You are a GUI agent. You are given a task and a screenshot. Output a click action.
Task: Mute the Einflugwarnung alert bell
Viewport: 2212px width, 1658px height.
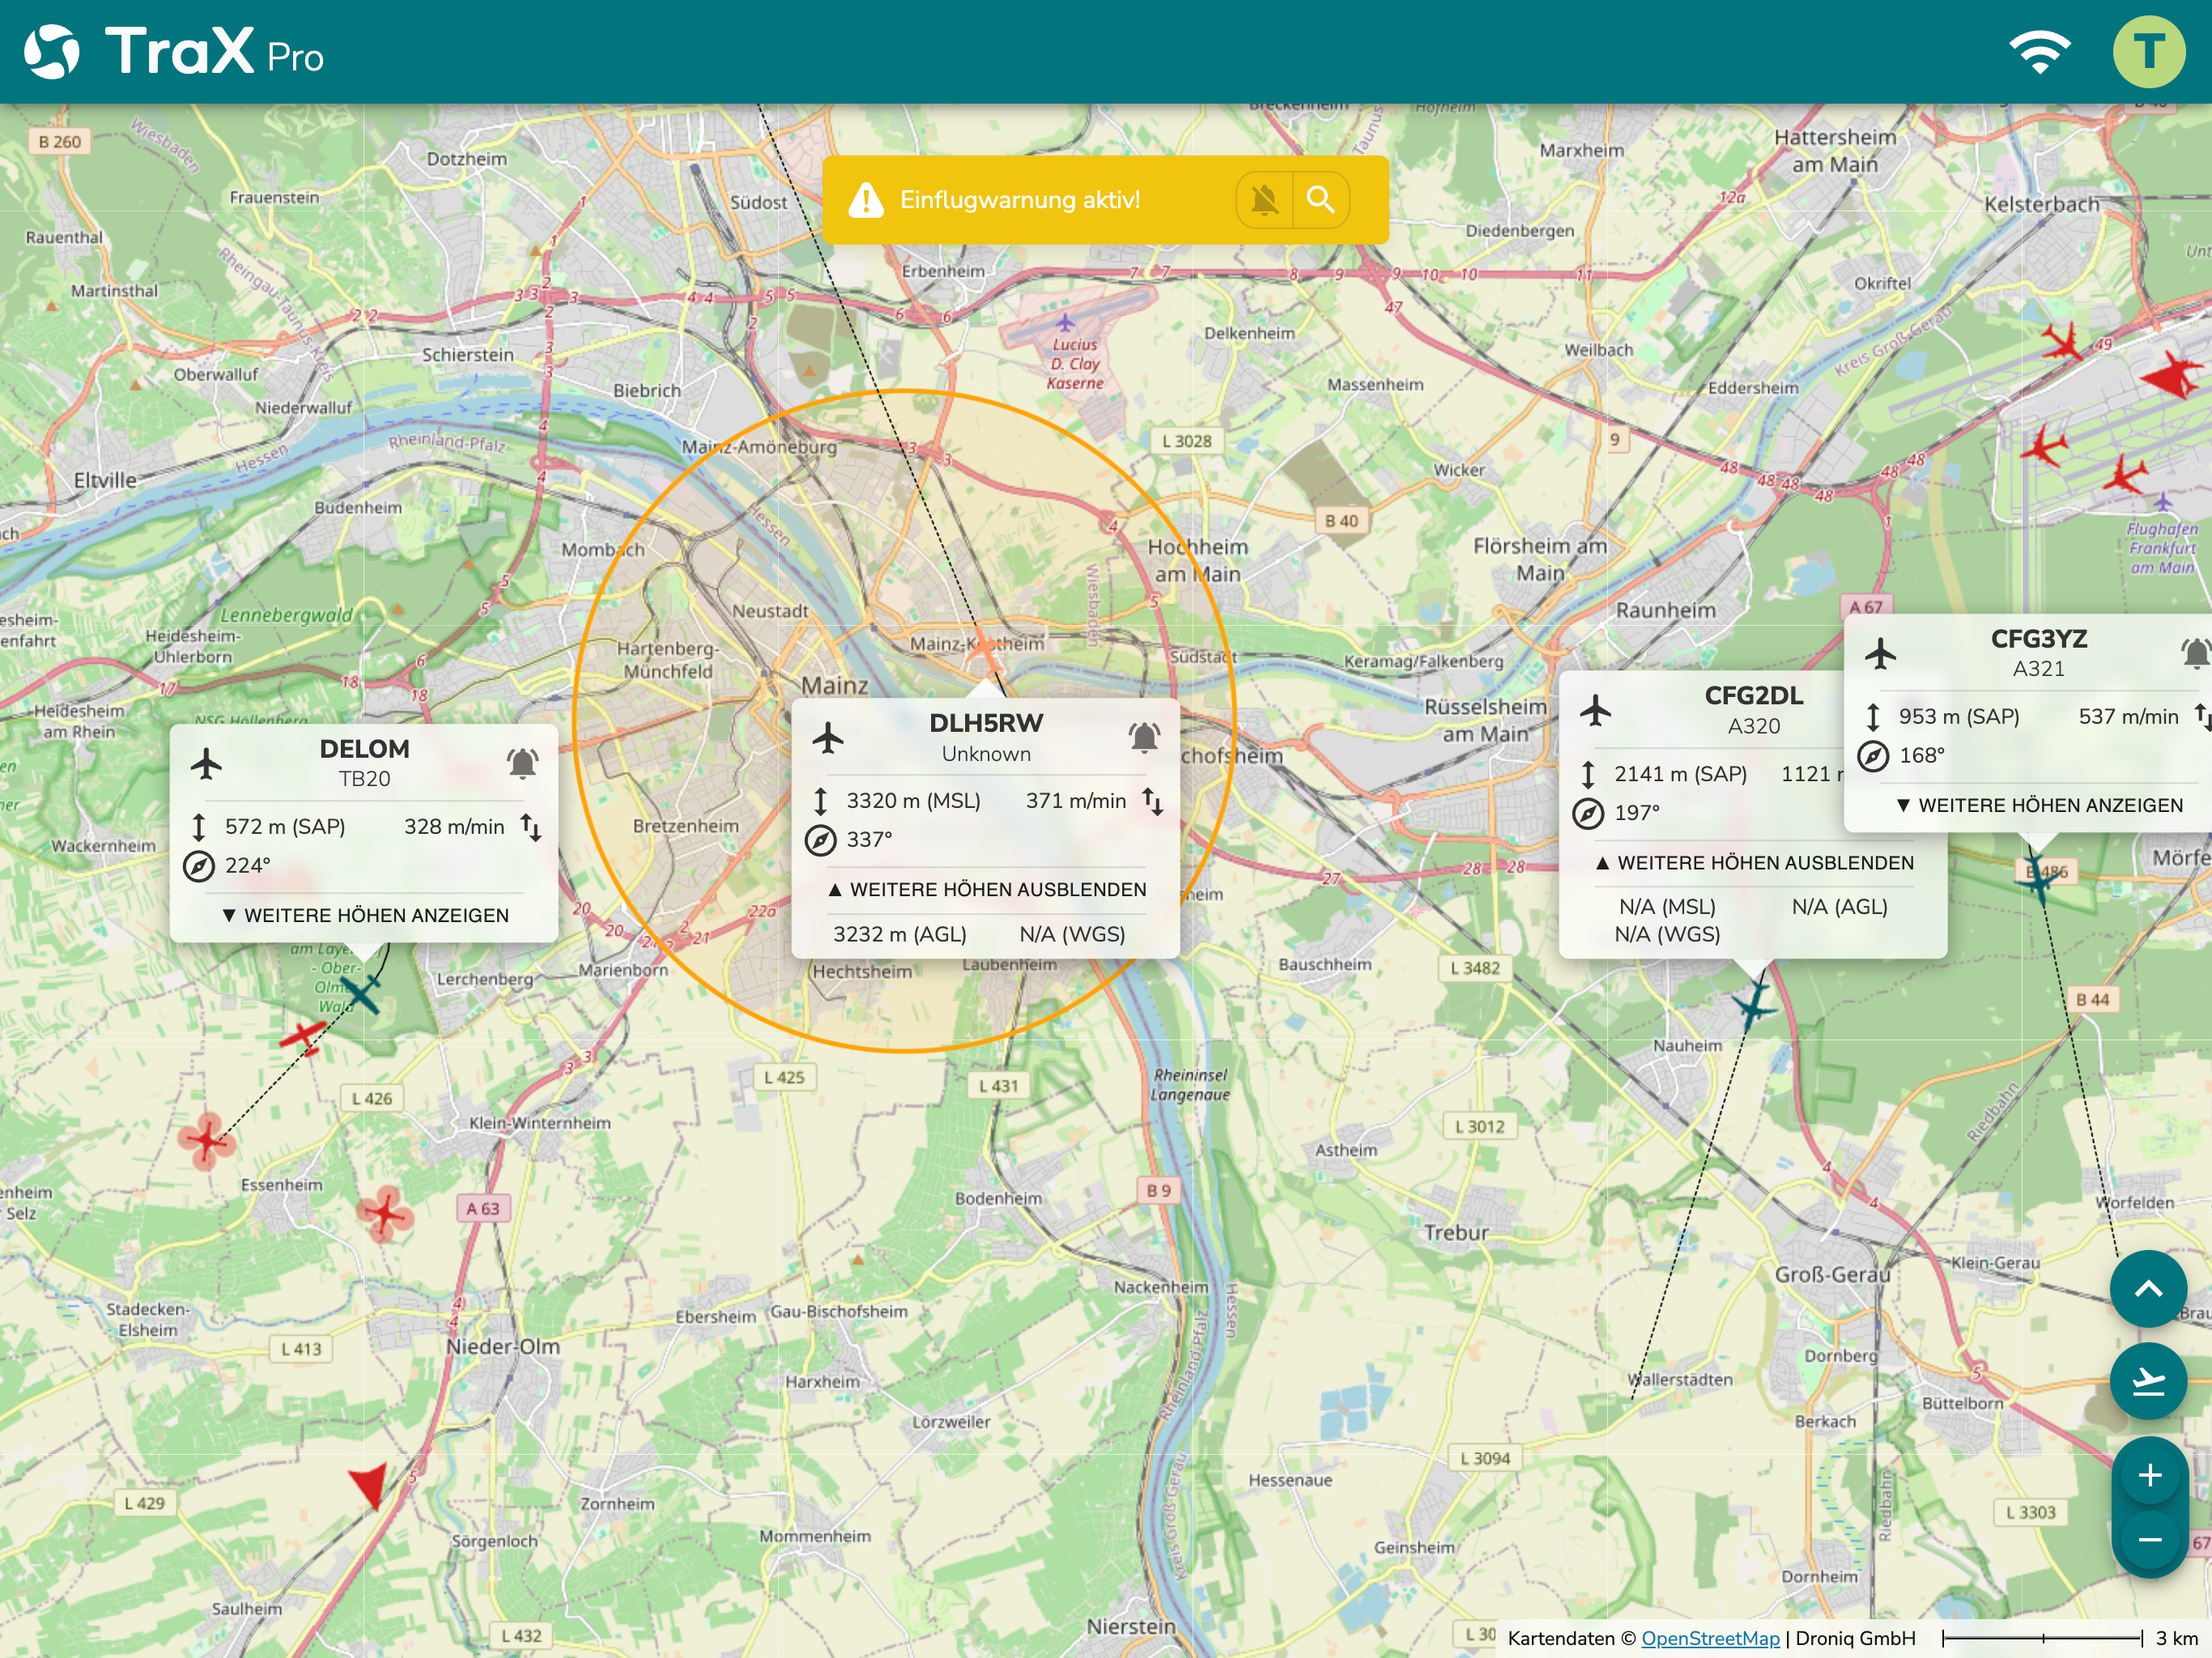pyautogui.click(x=1264, y=200)
